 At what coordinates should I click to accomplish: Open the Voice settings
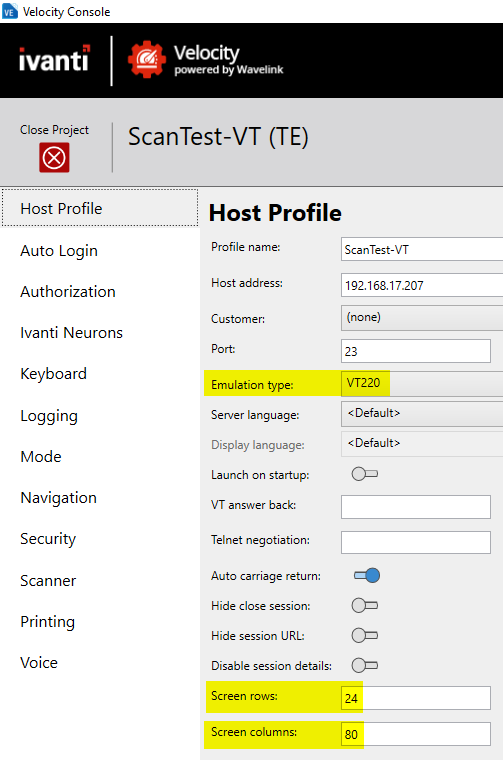39,663
